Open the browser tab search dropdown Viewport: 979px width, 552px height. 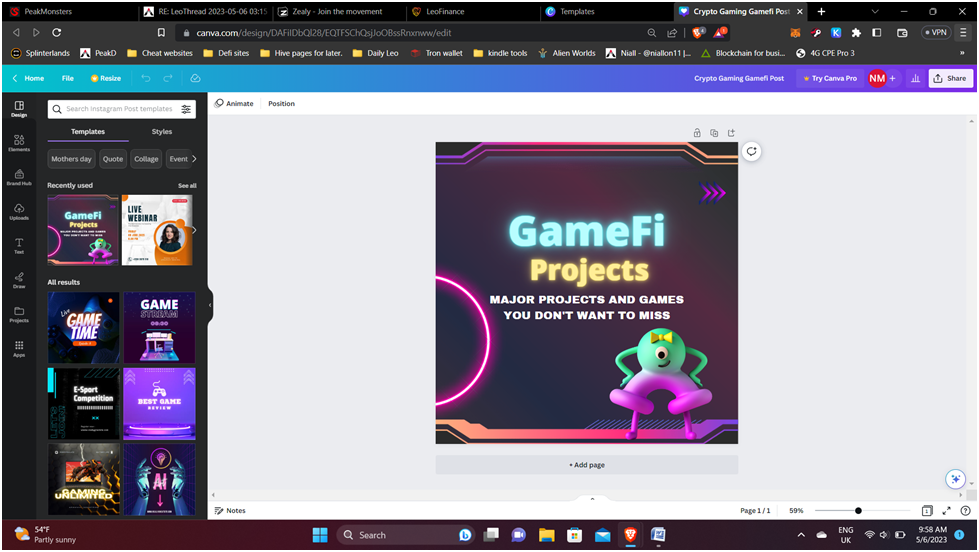875,11
